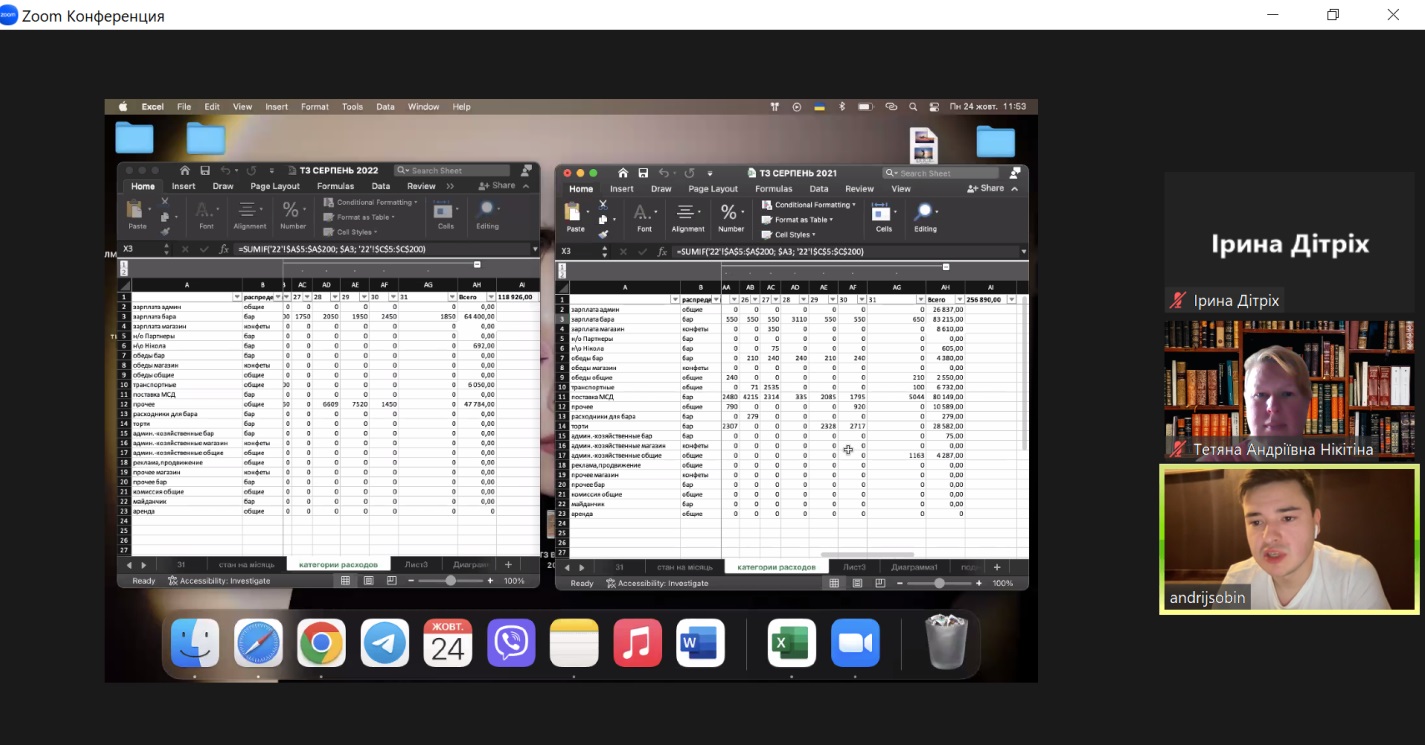Collapse column group with minus button, 2021 sheet
The height and width of the screenshot is (745, 1425).
pos(946,267)
